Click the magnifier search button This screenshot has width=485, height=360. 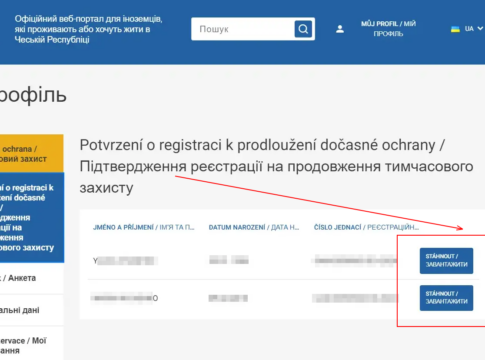point(303,29)
